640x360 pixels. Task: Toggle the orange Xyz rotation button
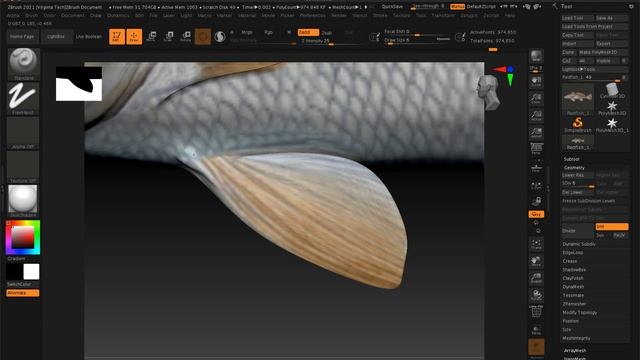(536, 214)
